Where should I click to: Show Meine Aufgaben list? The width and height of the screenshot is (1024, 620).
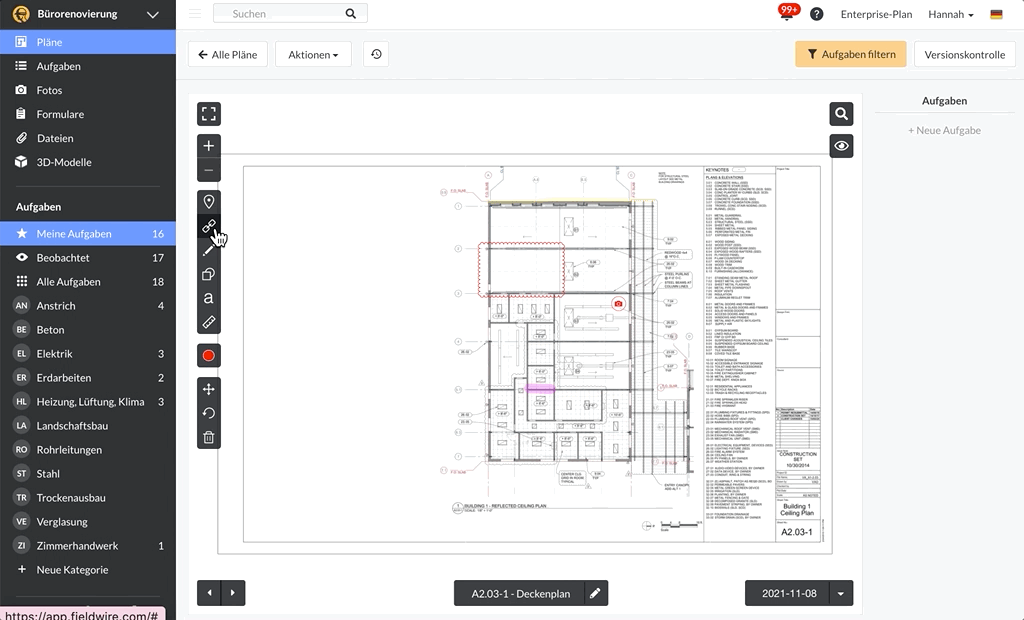(88, 233)
